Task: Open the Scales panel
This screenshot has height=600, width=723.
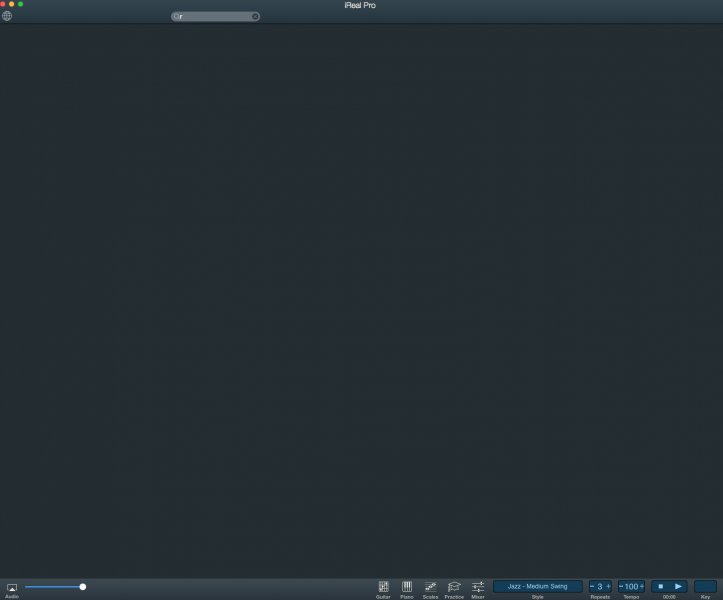Action: point(430,587)
